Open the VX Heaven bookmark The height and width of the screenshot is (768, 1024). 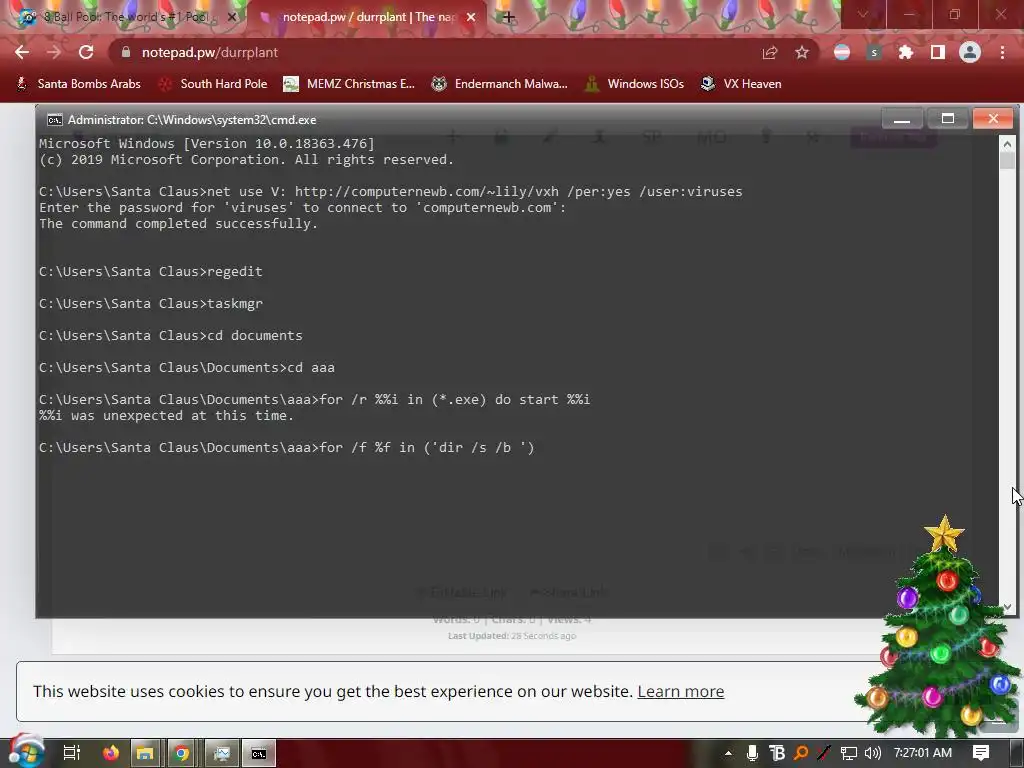pyautogui.click(x=741, y=84)
